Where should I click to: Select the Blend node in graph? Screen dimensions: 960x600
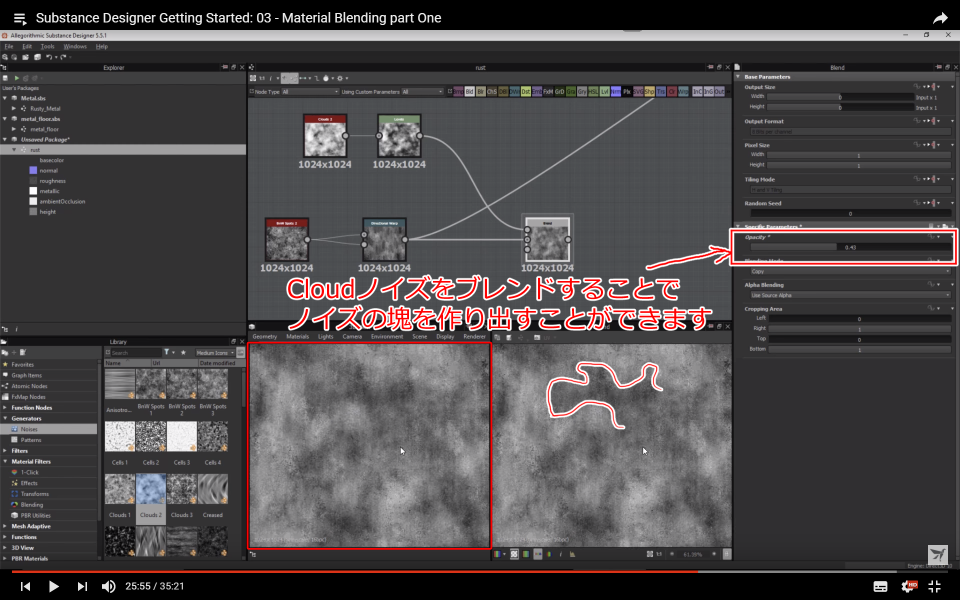coord(547,239)
